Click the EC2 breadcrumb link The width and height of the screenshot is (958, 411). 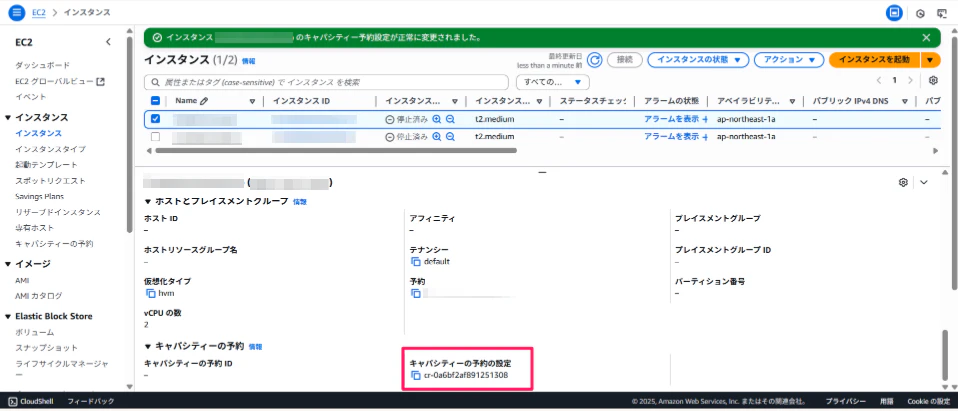[38, 12]
